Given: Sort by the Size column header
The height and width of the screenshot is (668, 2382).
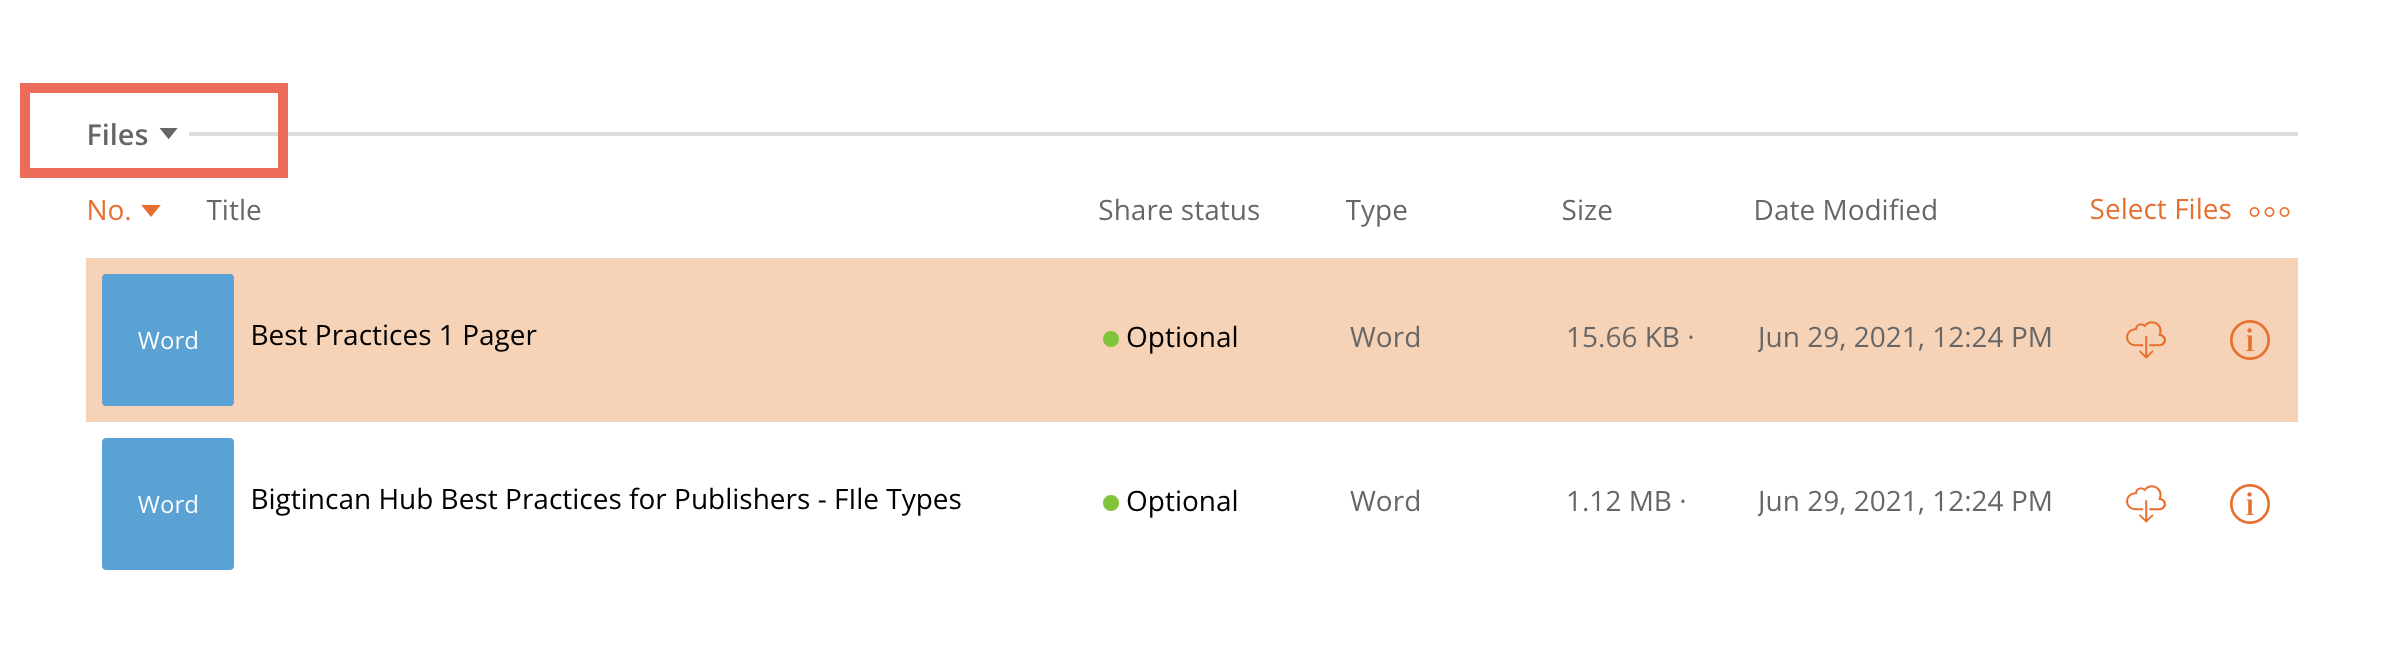Looking at the screenshot, I should pyautogui.click(x=1586, y=210).
